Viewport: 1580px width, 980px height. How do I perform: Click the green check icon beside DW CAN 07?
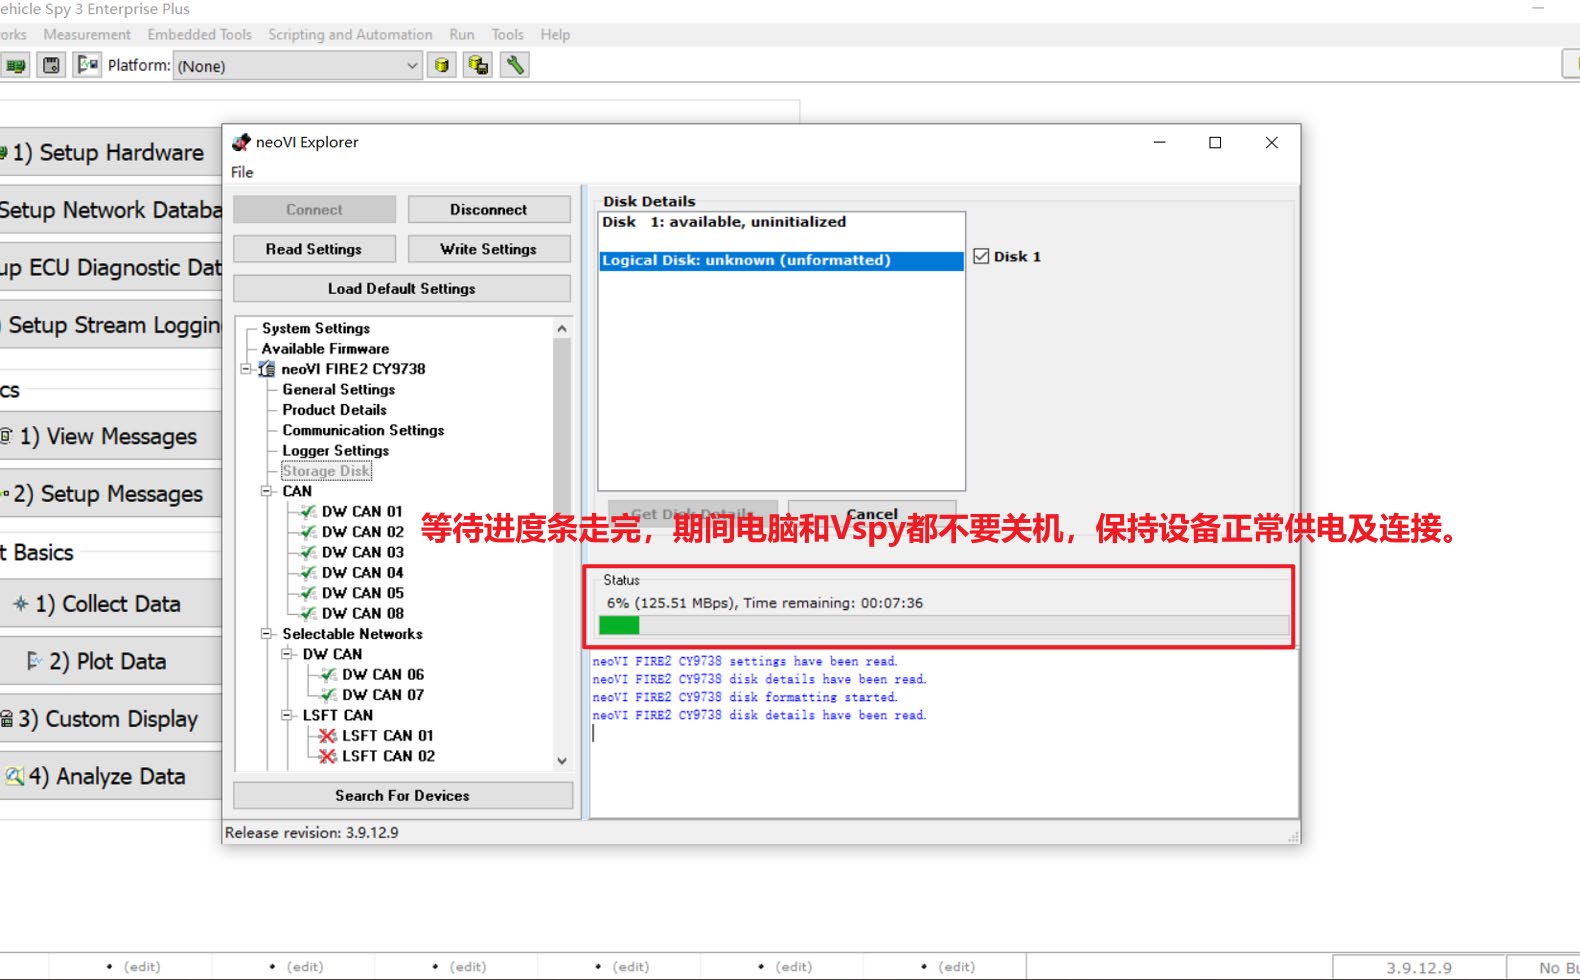pyautogui.click(x=328, y=695)
